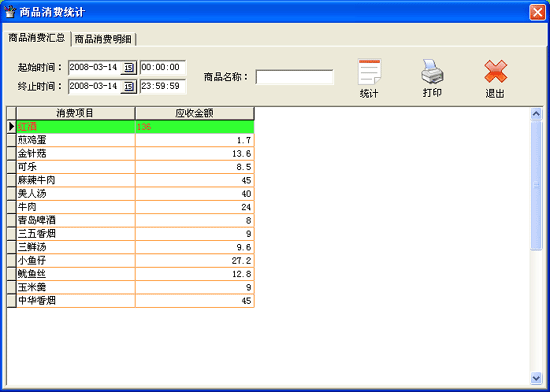Switch to the 商品消费汇总 tab

coord(36,38)
